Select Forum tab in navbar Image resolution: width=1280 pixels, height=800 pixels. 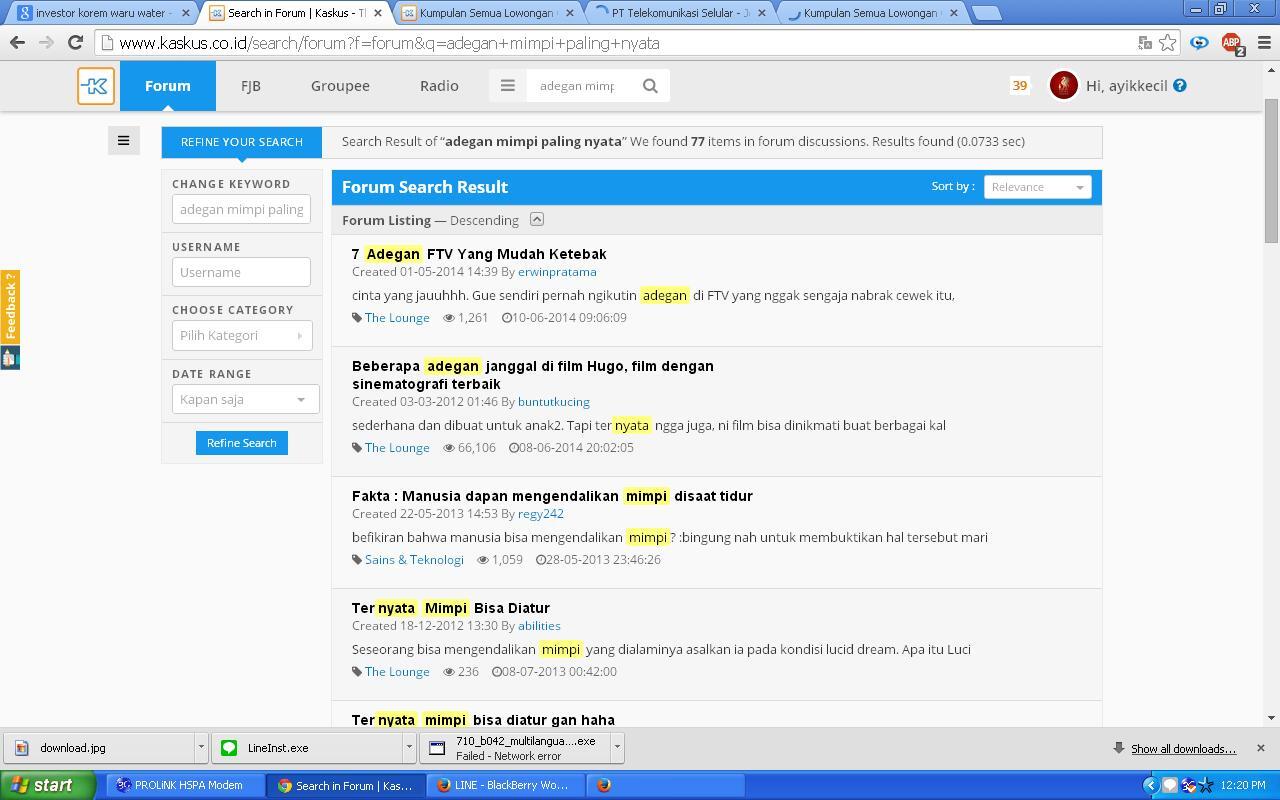click(x=167, y=86)
